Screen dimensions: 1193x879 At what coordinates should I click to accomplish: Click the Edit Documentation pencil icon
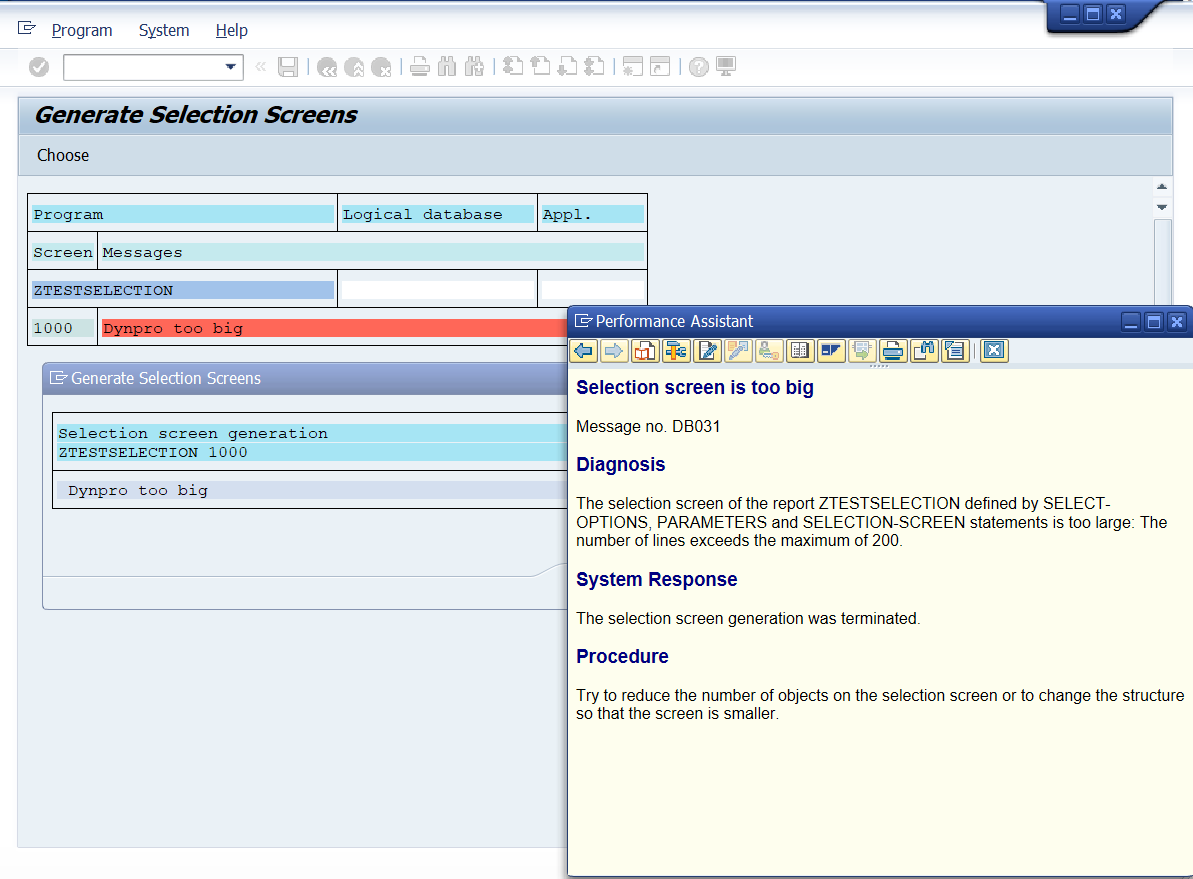click(x=708, y=351)
